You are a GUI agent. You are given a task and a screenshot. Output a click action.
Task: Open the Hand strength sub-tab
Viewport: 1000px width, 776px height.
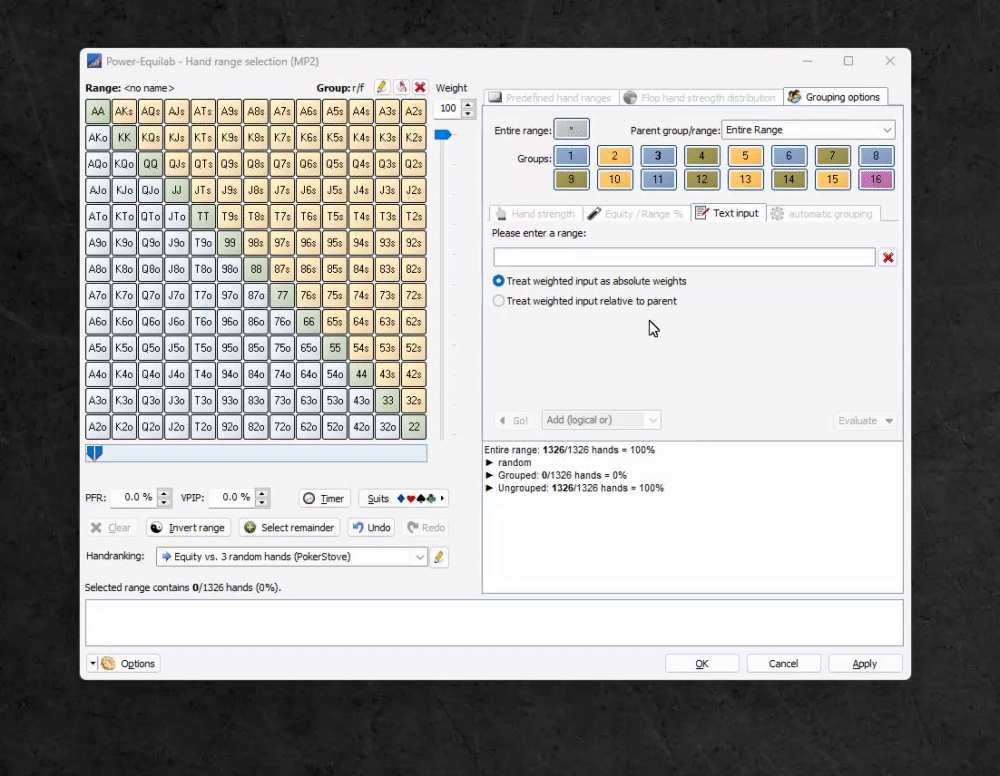(536, 214)
